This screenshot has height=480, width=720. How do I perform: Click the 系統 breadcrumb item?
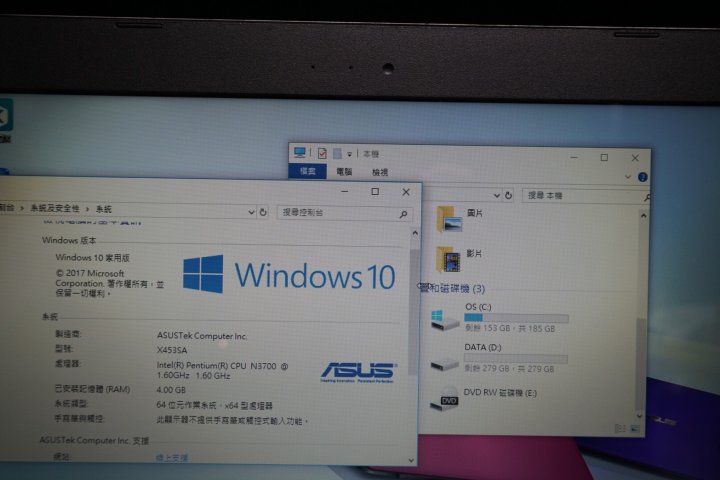click(x=103, y=209)
